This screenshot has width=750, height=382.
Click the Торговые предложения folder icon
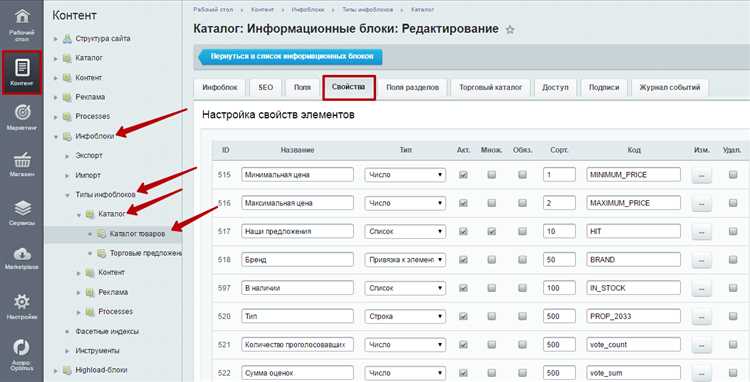click(x=101, y=253)
